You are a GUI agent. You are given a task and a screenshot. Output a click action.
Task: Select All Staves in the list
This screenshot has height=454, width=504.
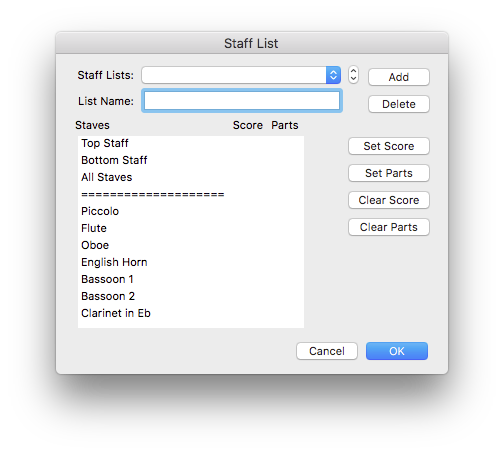pyautogui.click(x=191, y=177)
